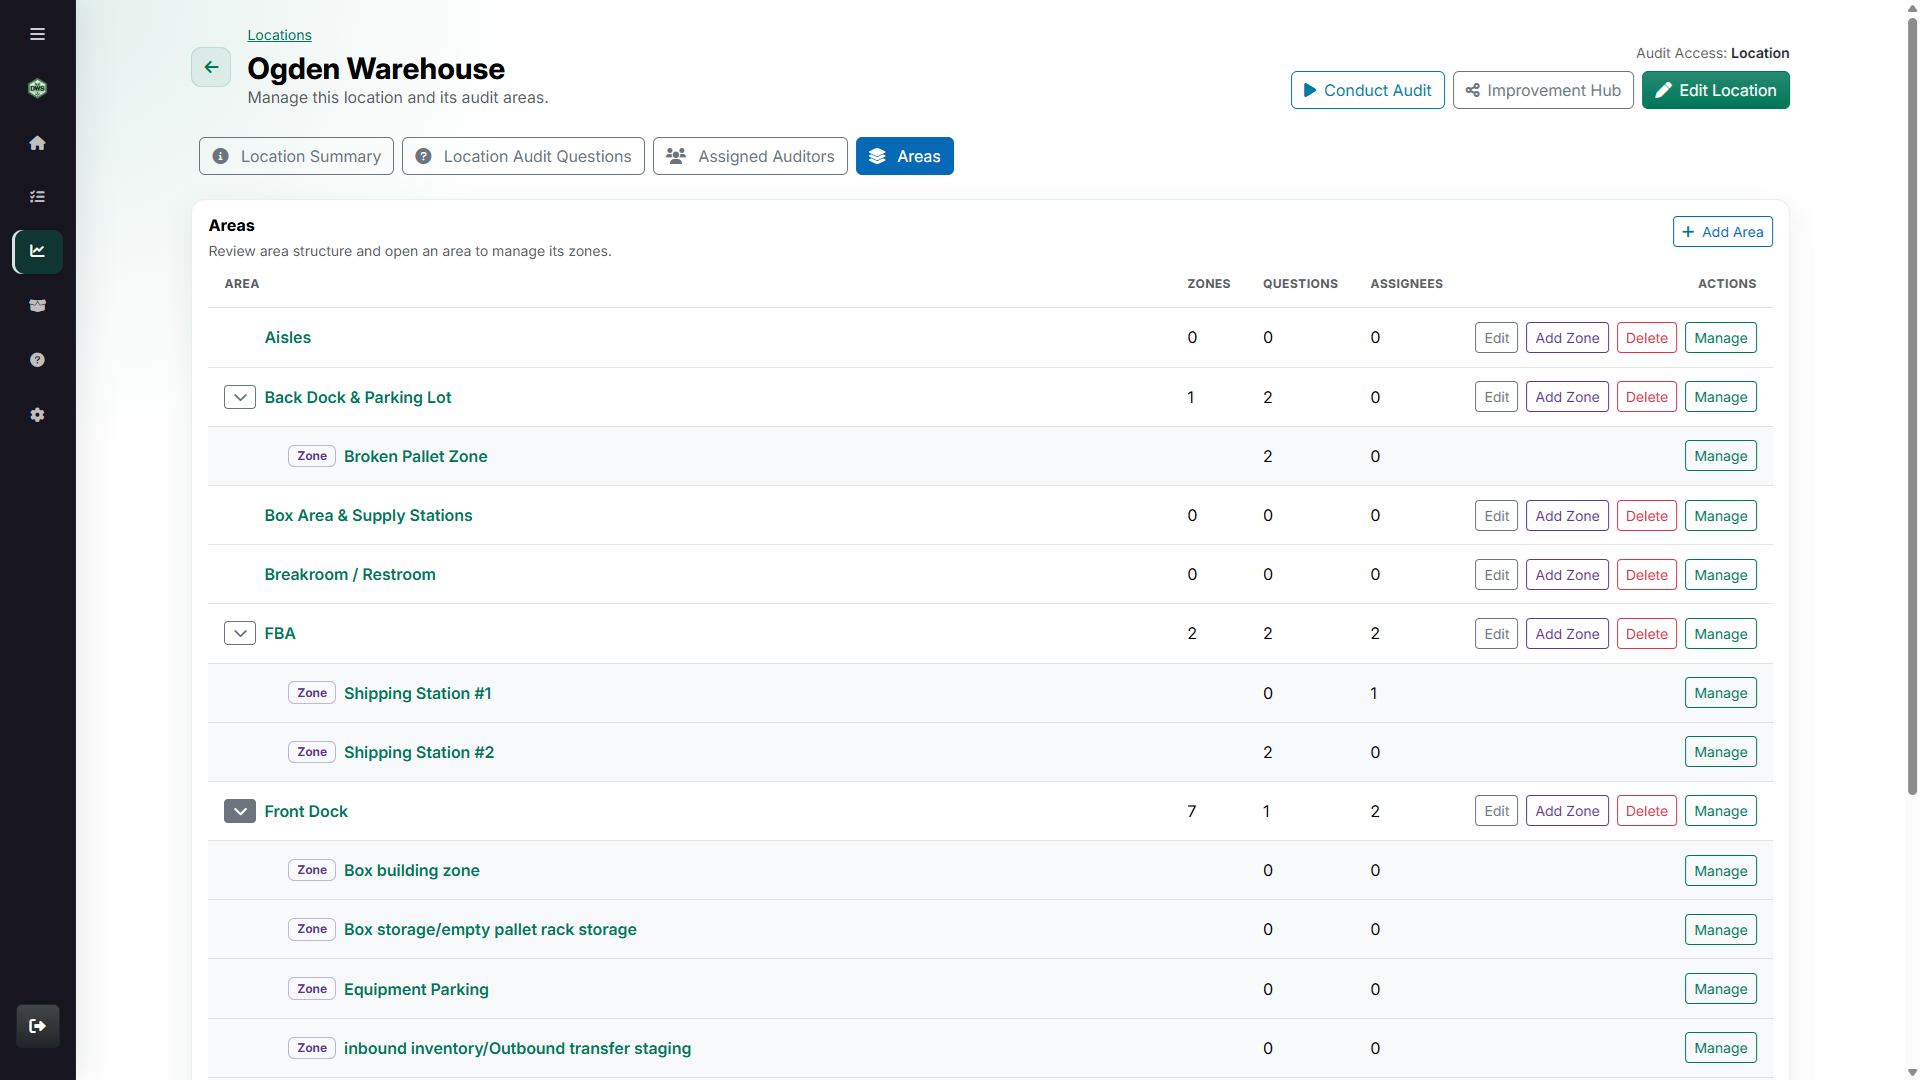Viewport: 1920px width, 1080px height.
Task: Select the chart analytics sidebar icon
Action: click(x=38, y=251)
